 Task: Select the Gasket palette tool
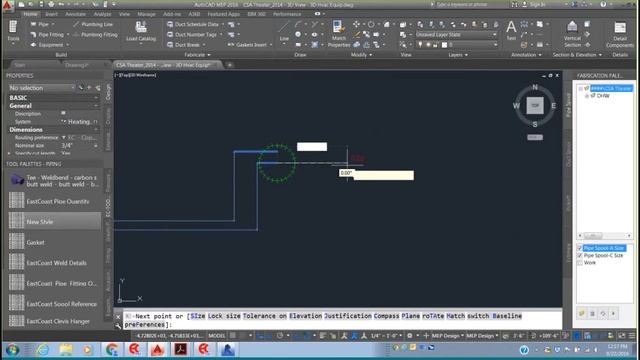point(54,242)
